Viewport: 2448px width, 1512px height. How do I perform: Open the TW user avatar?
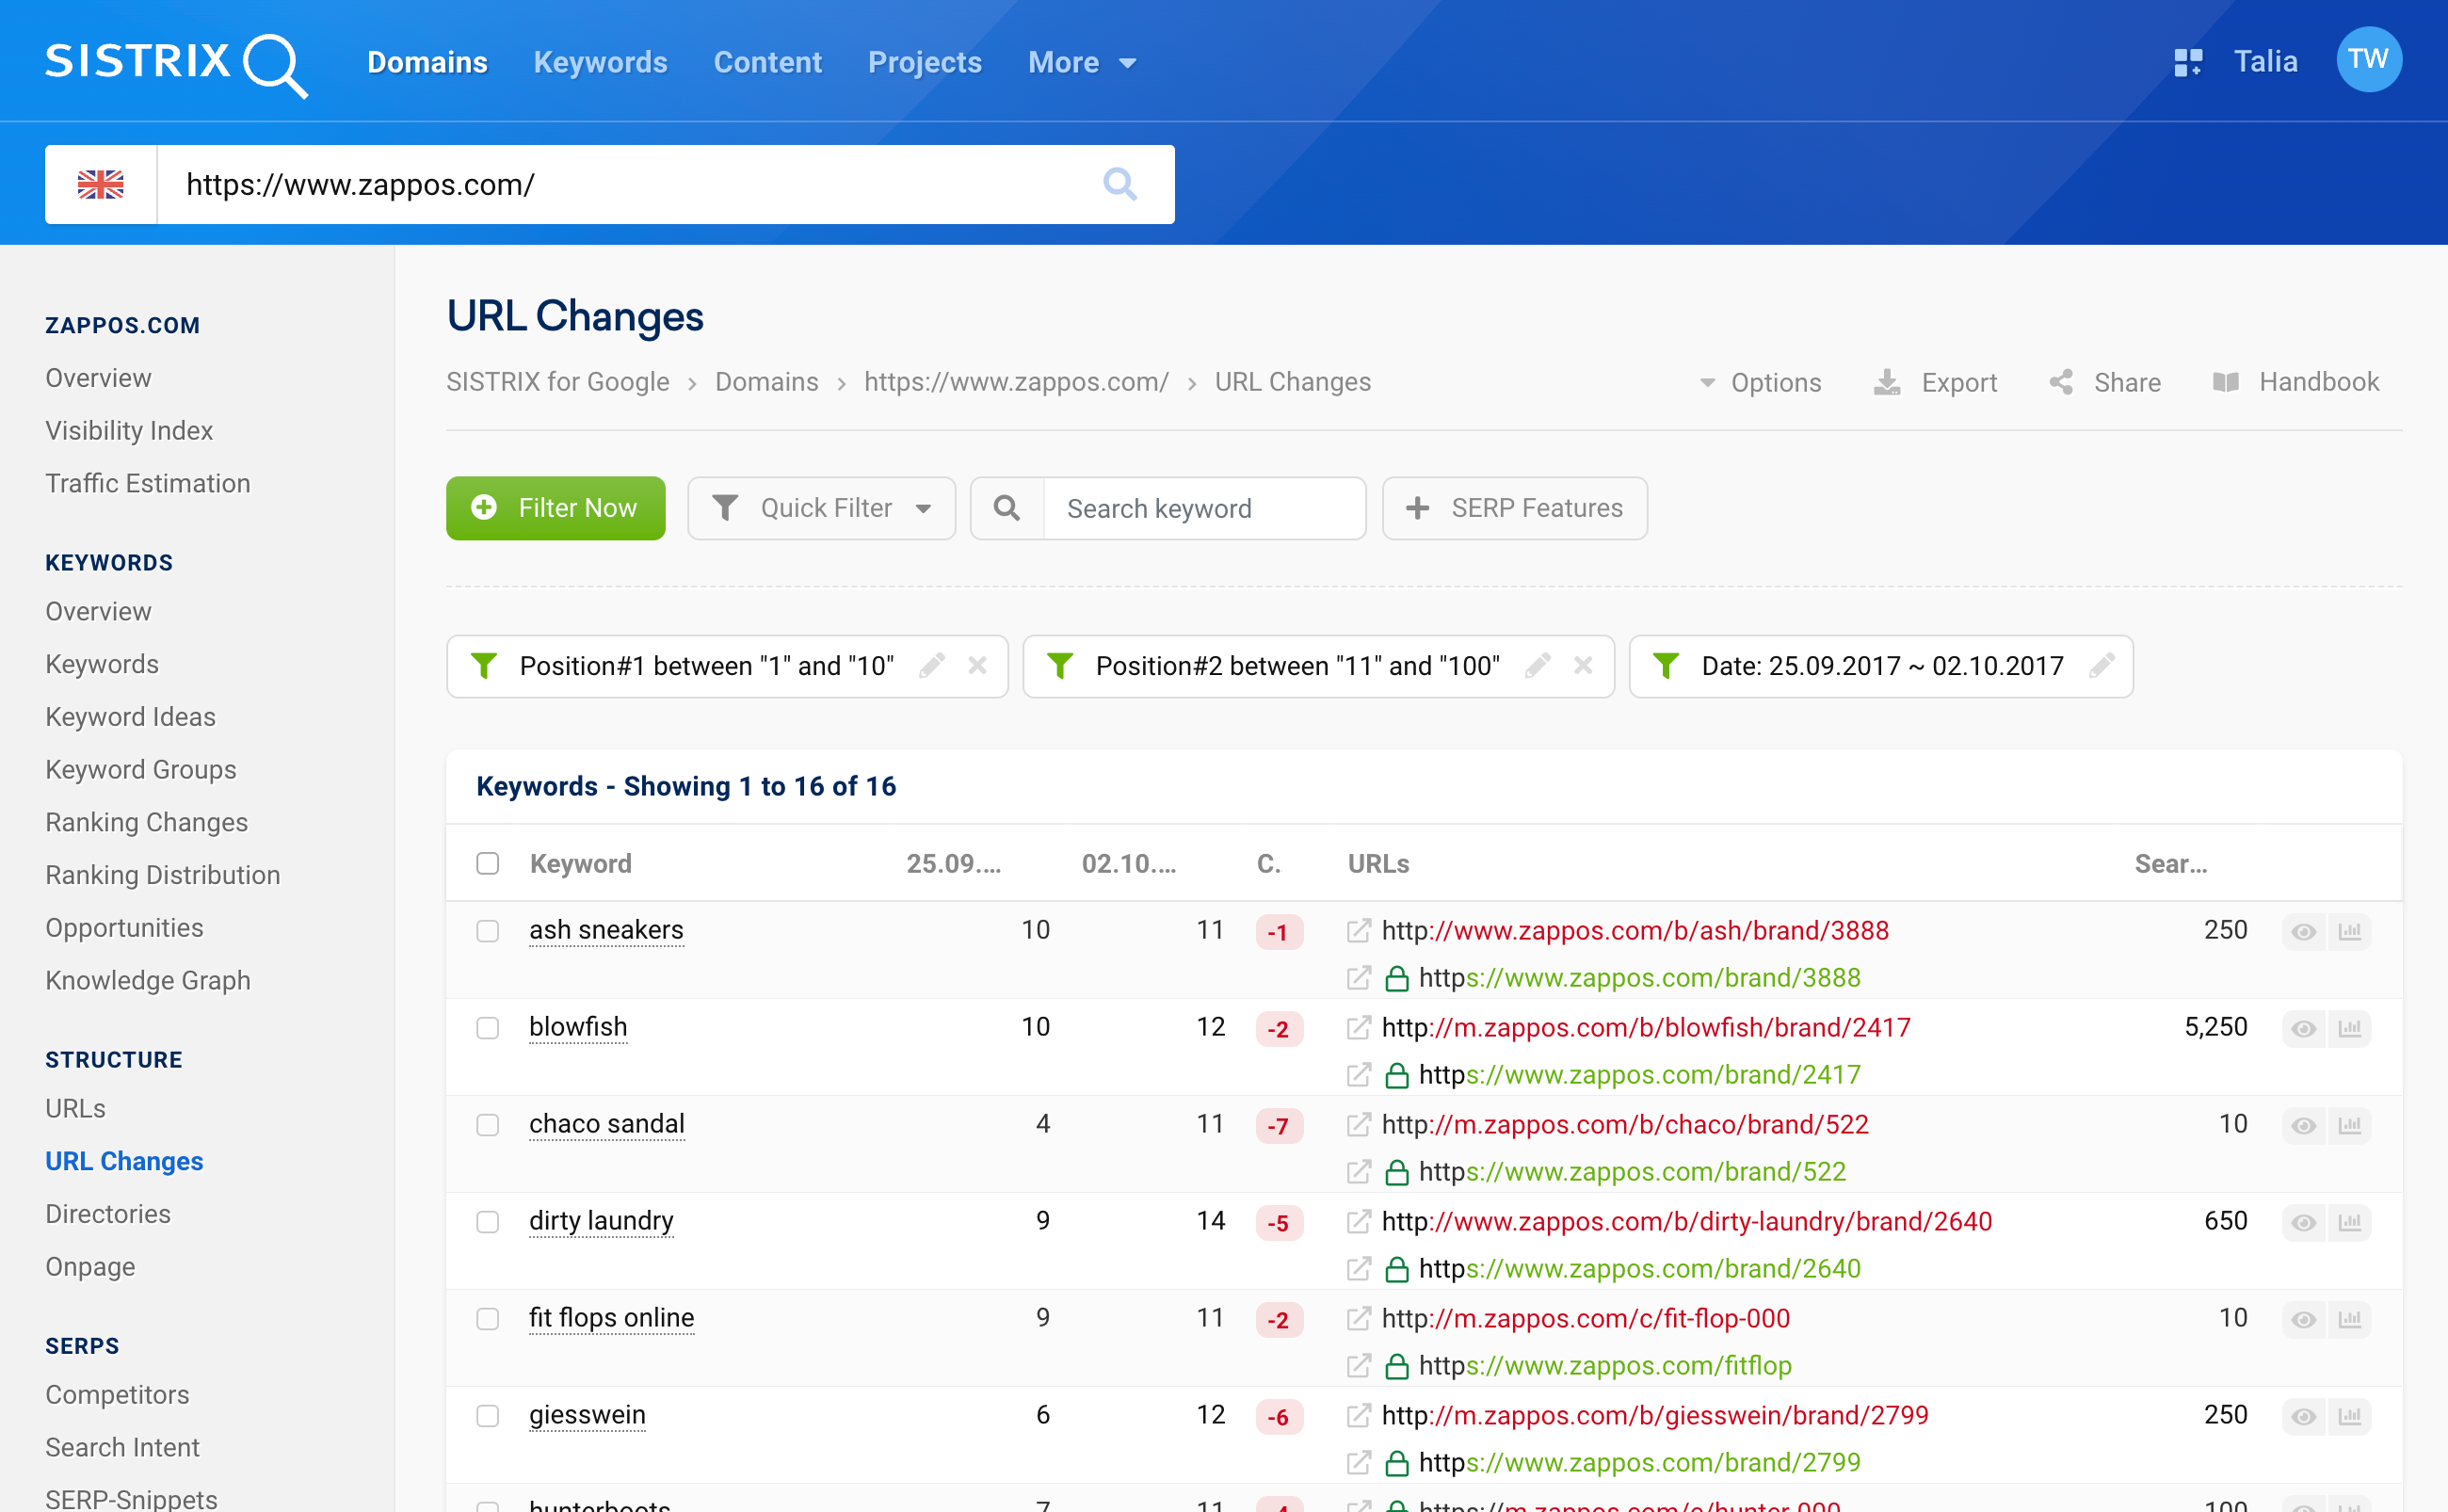click(x=2368, y=60)
